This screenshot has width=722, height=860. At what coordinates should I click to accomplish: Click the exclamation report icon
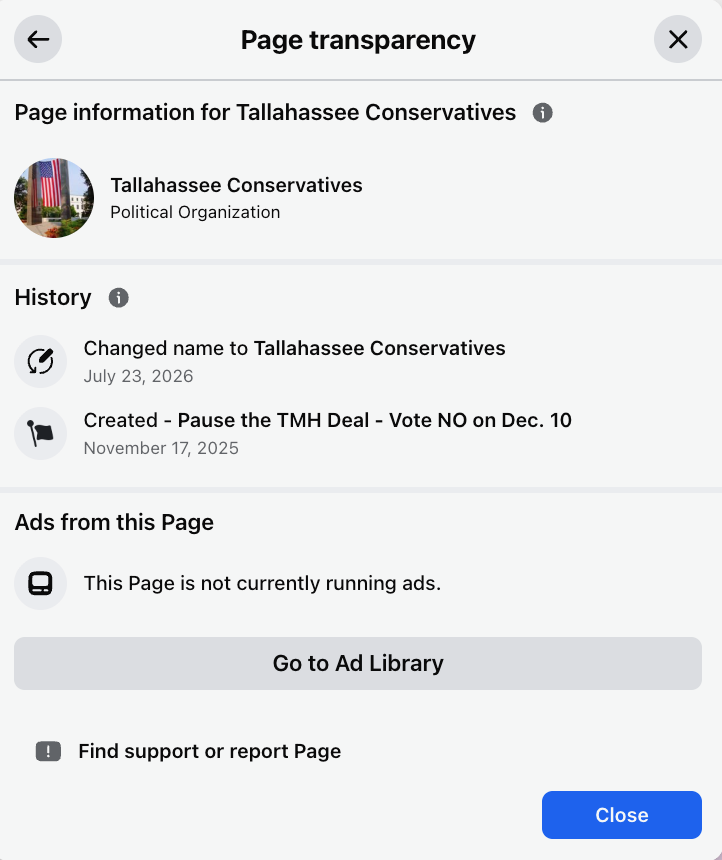(x=48, y=751)
